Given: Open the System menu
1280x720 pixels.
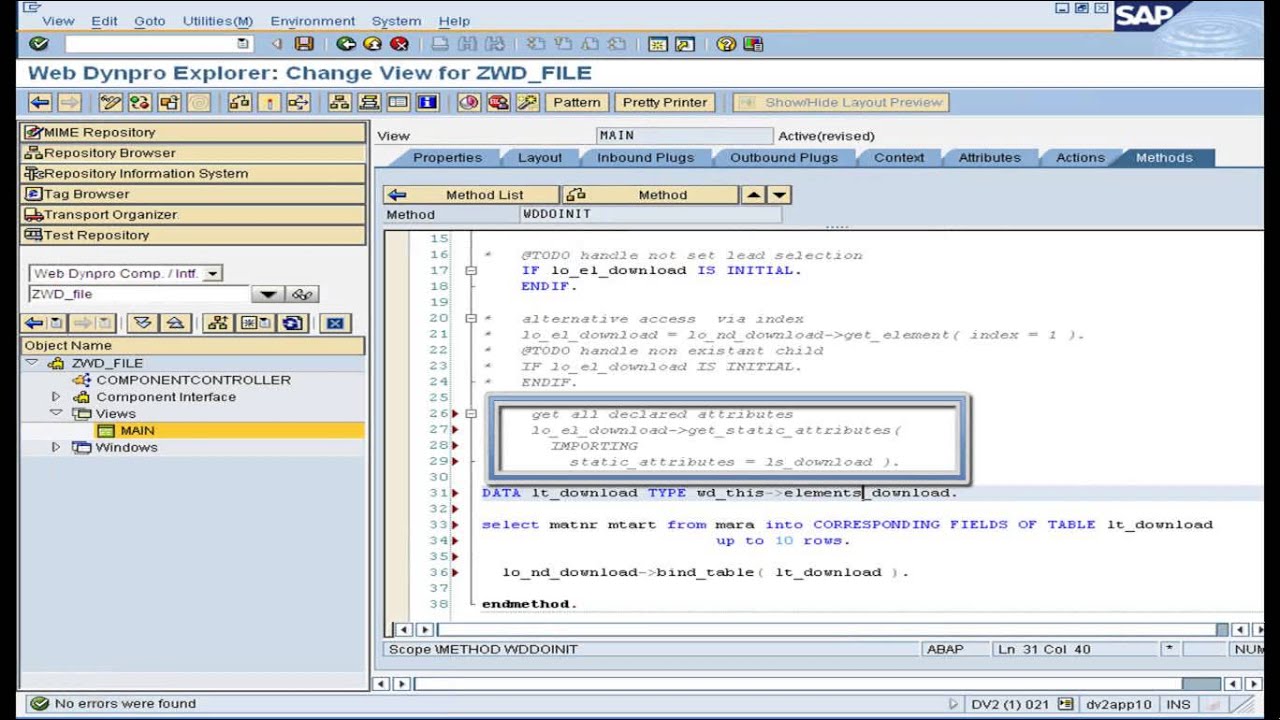Looking at the screenshot, I should pyautogui.click(x=396, y=20).
